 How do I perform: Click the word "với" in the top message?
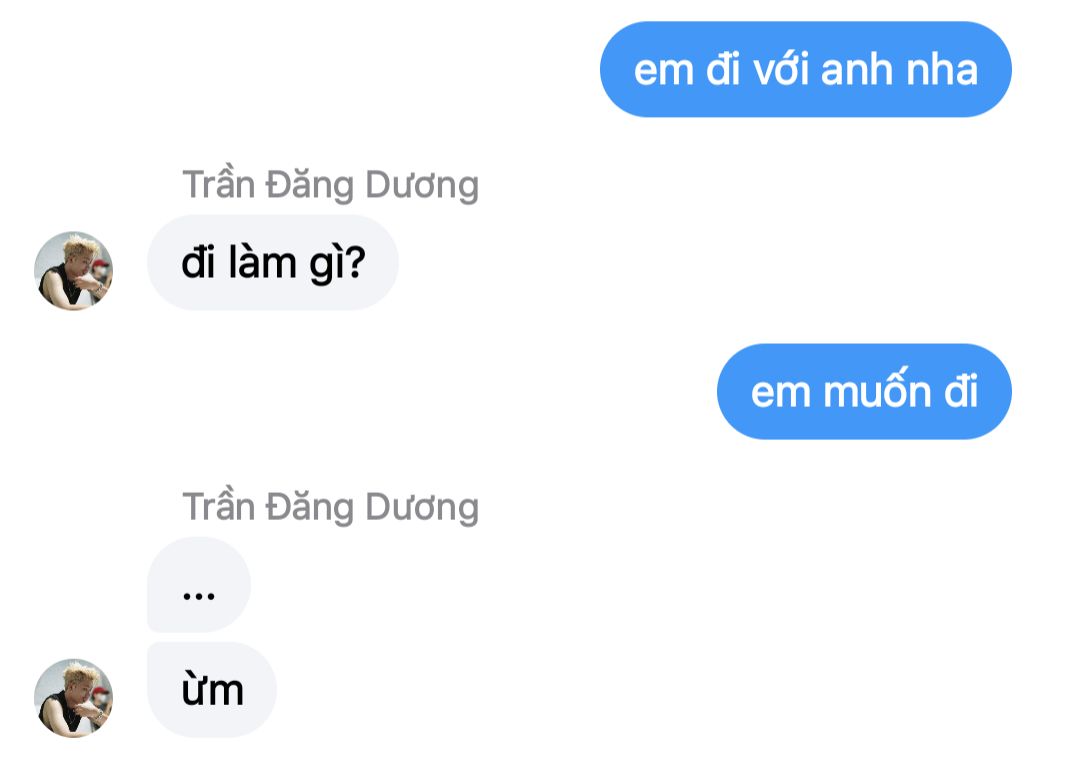(780, 70)
